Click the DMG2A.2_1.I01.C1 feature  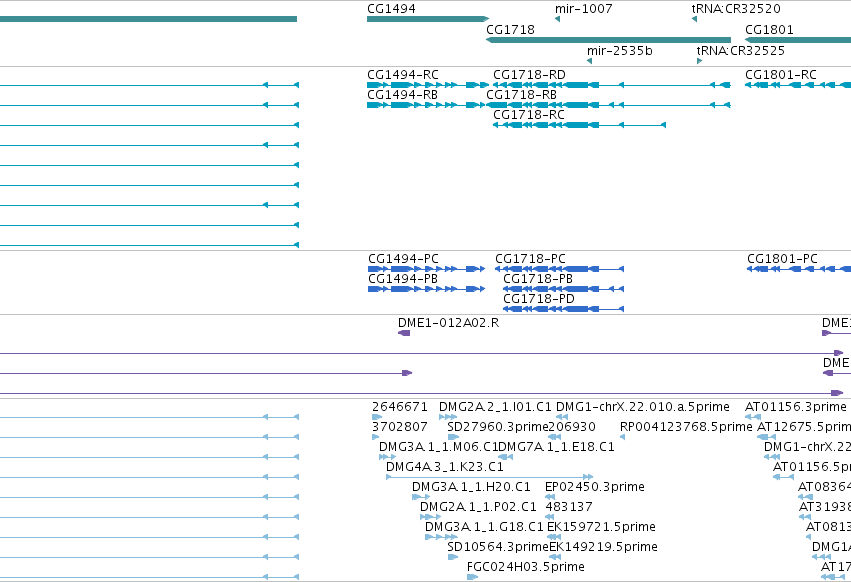pyautogui.click(x=448, y=417)
